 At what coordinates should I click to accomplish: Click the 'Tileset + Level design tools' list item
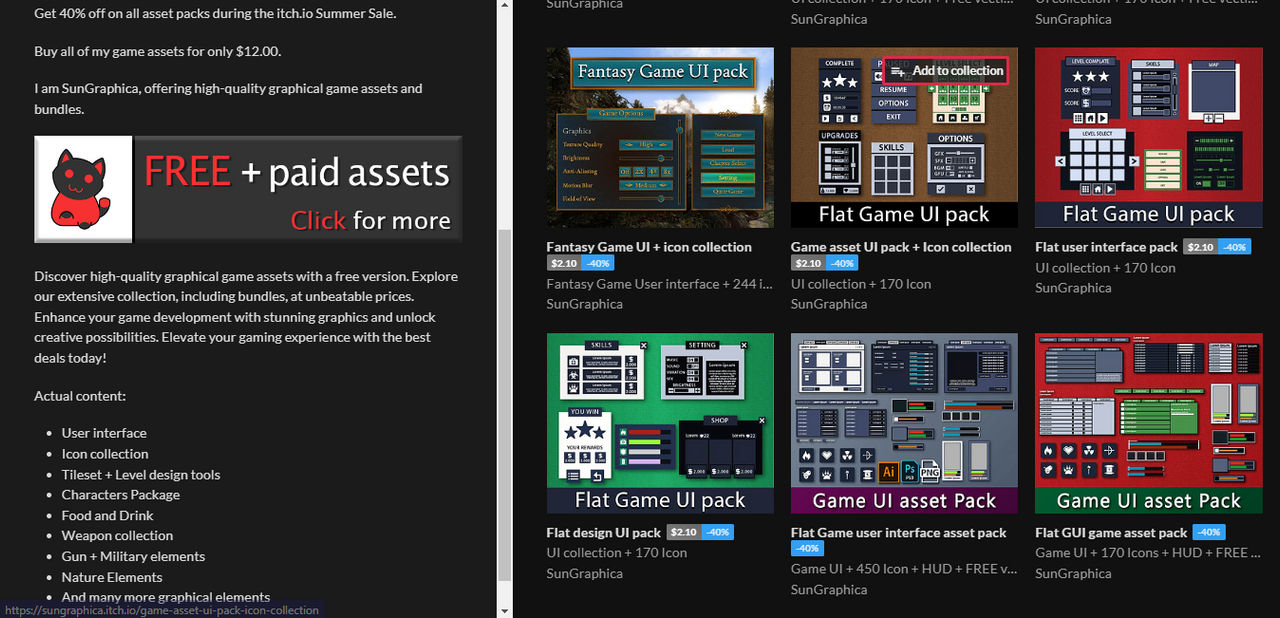[141, 475]
